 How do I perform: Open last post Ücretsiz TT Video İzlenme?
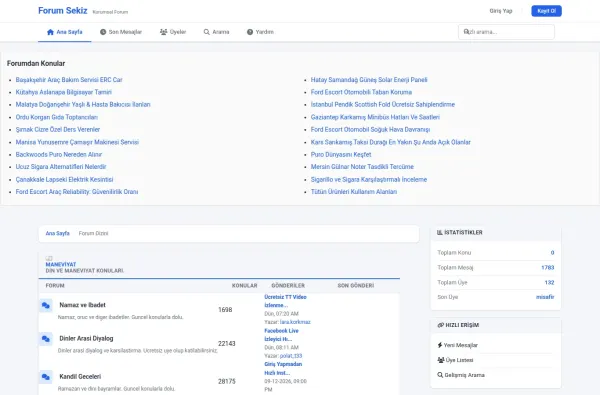(x=285, y=301)
